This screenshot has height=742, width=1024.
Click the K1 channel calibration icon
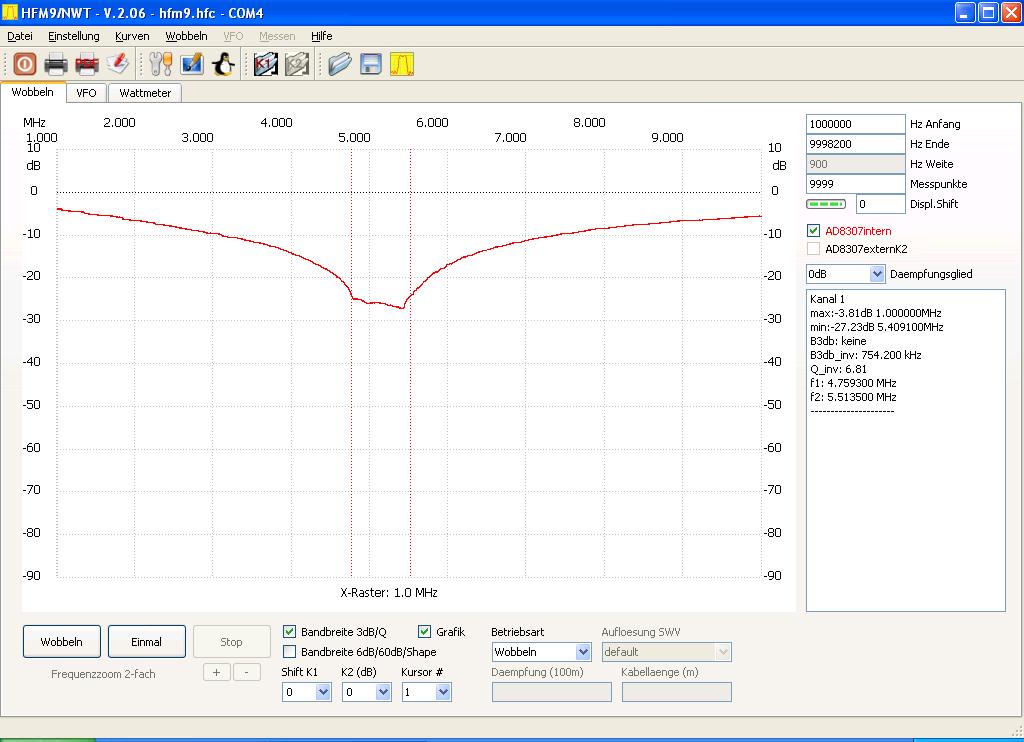tap(265, 65)
